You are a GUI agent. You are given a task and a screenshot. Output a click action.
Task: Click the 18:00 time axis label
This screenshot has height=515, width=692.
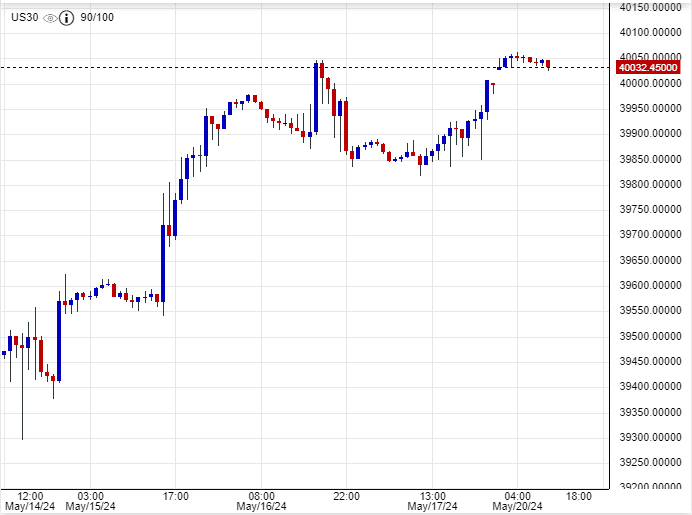tap(577, 496)
